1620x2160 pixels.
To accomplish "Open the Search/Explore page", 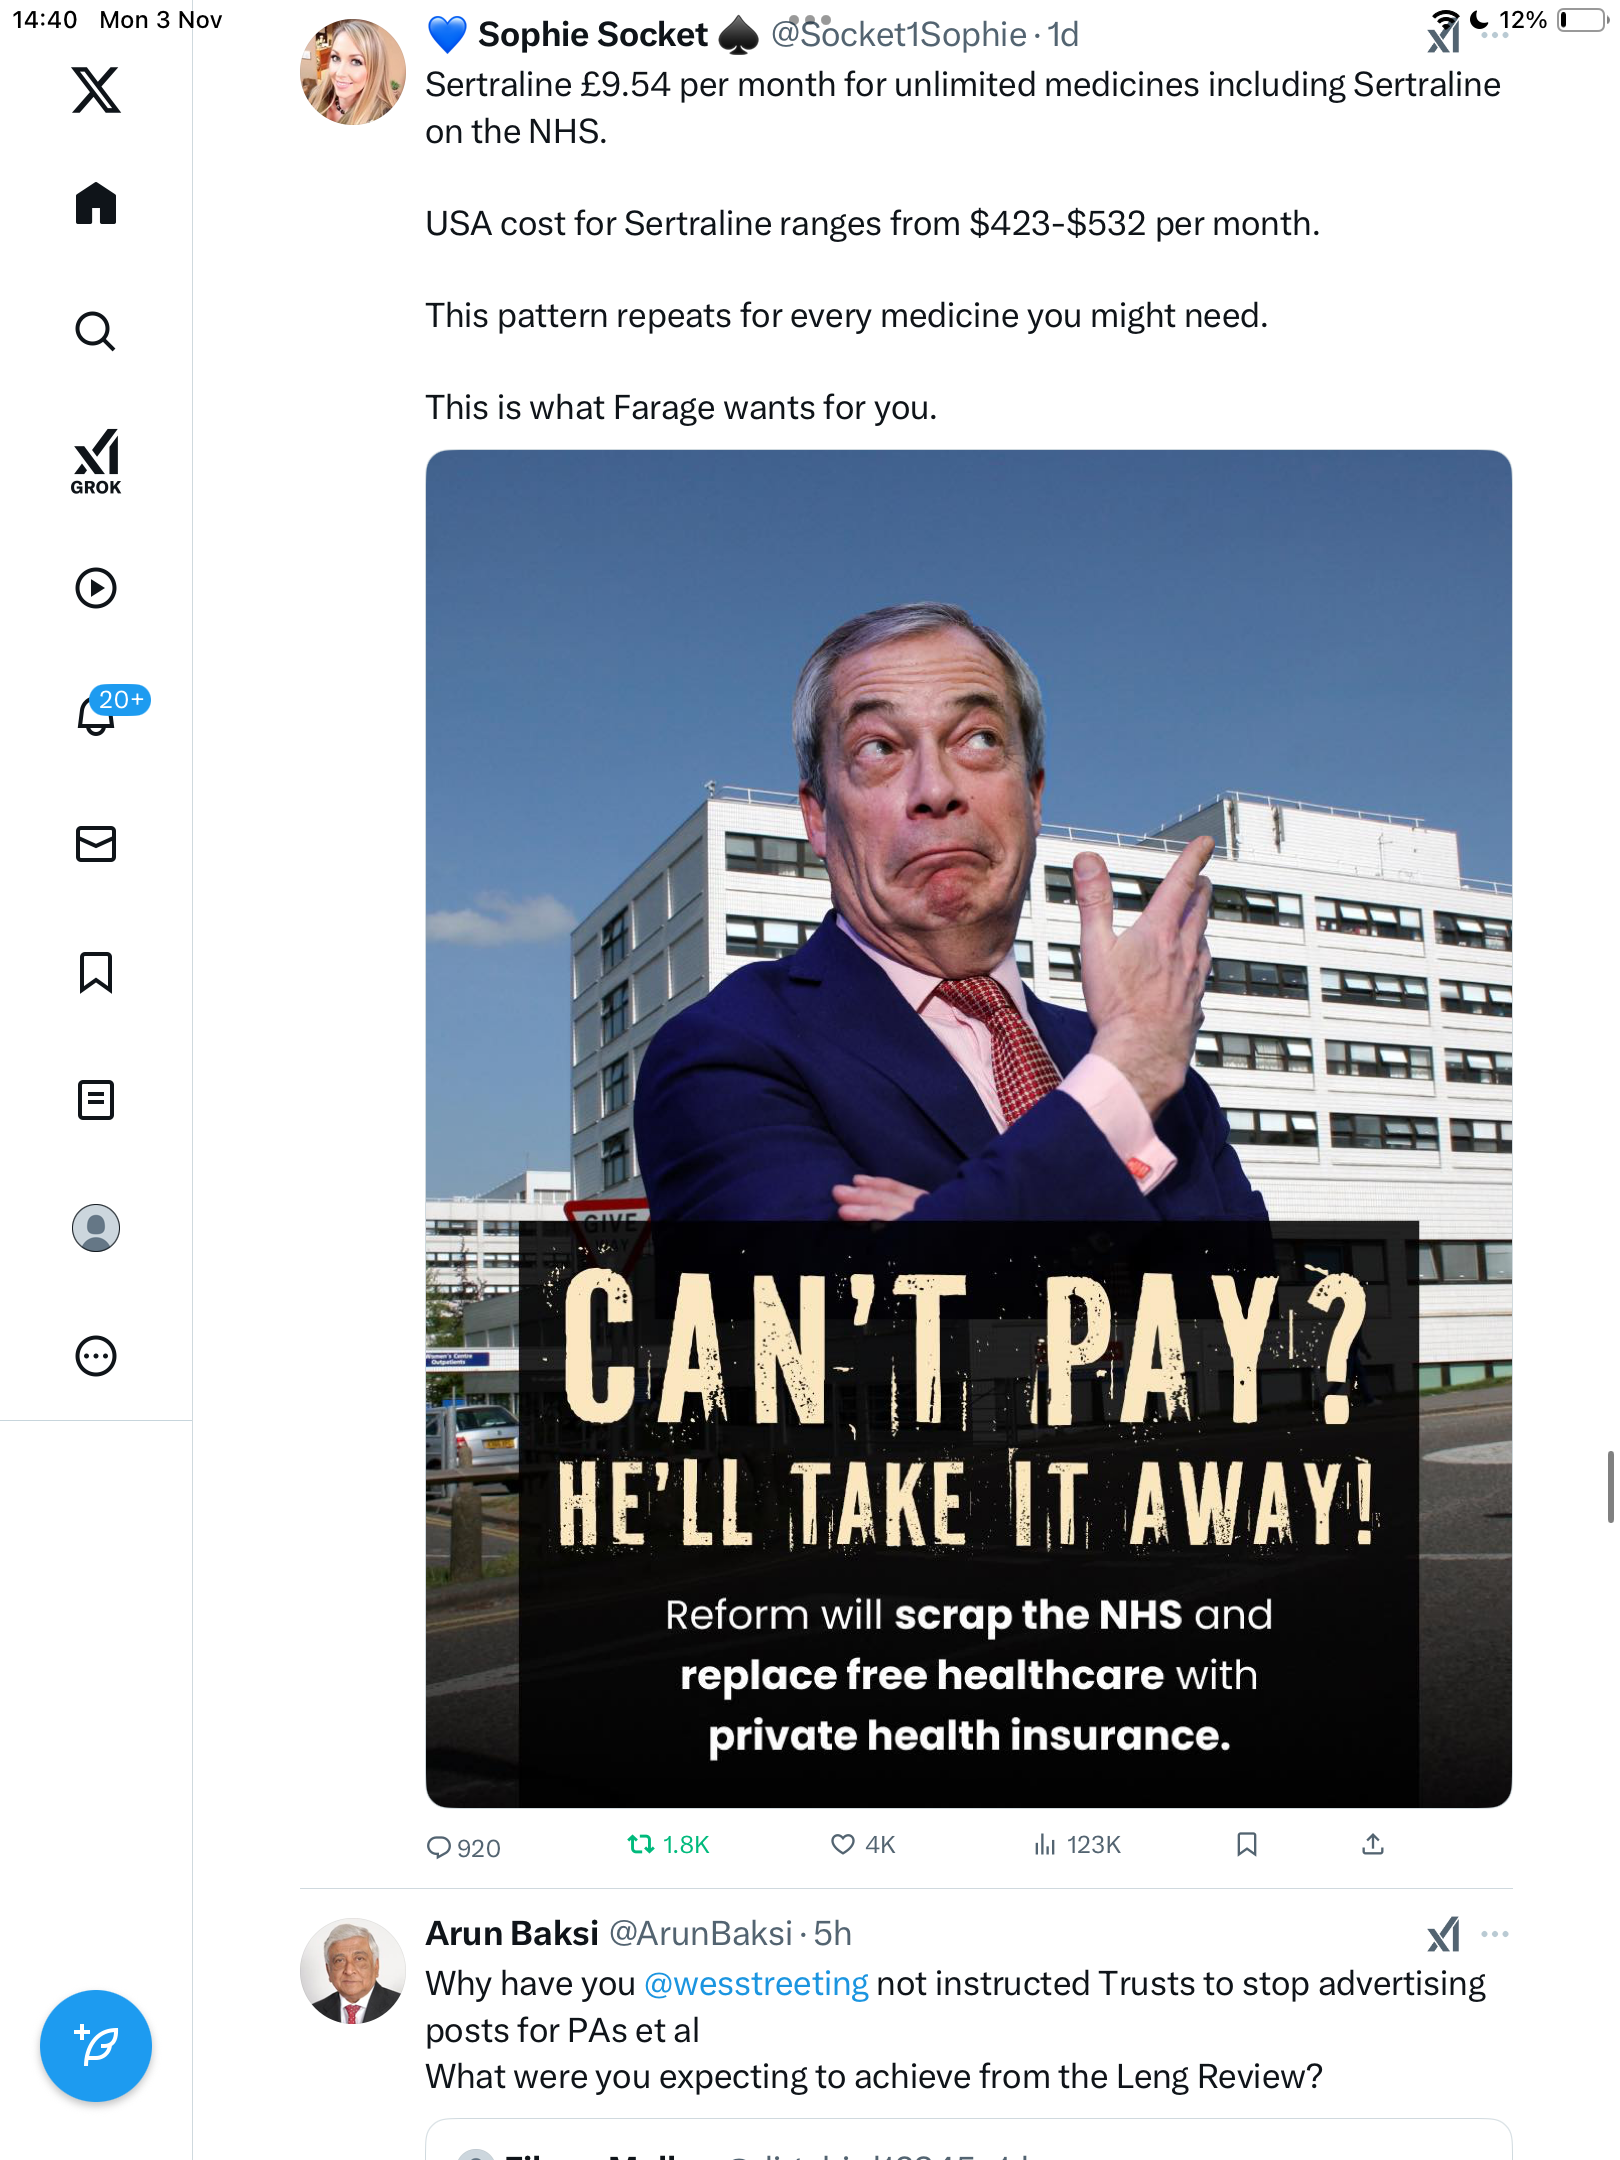I will (96, 331).
